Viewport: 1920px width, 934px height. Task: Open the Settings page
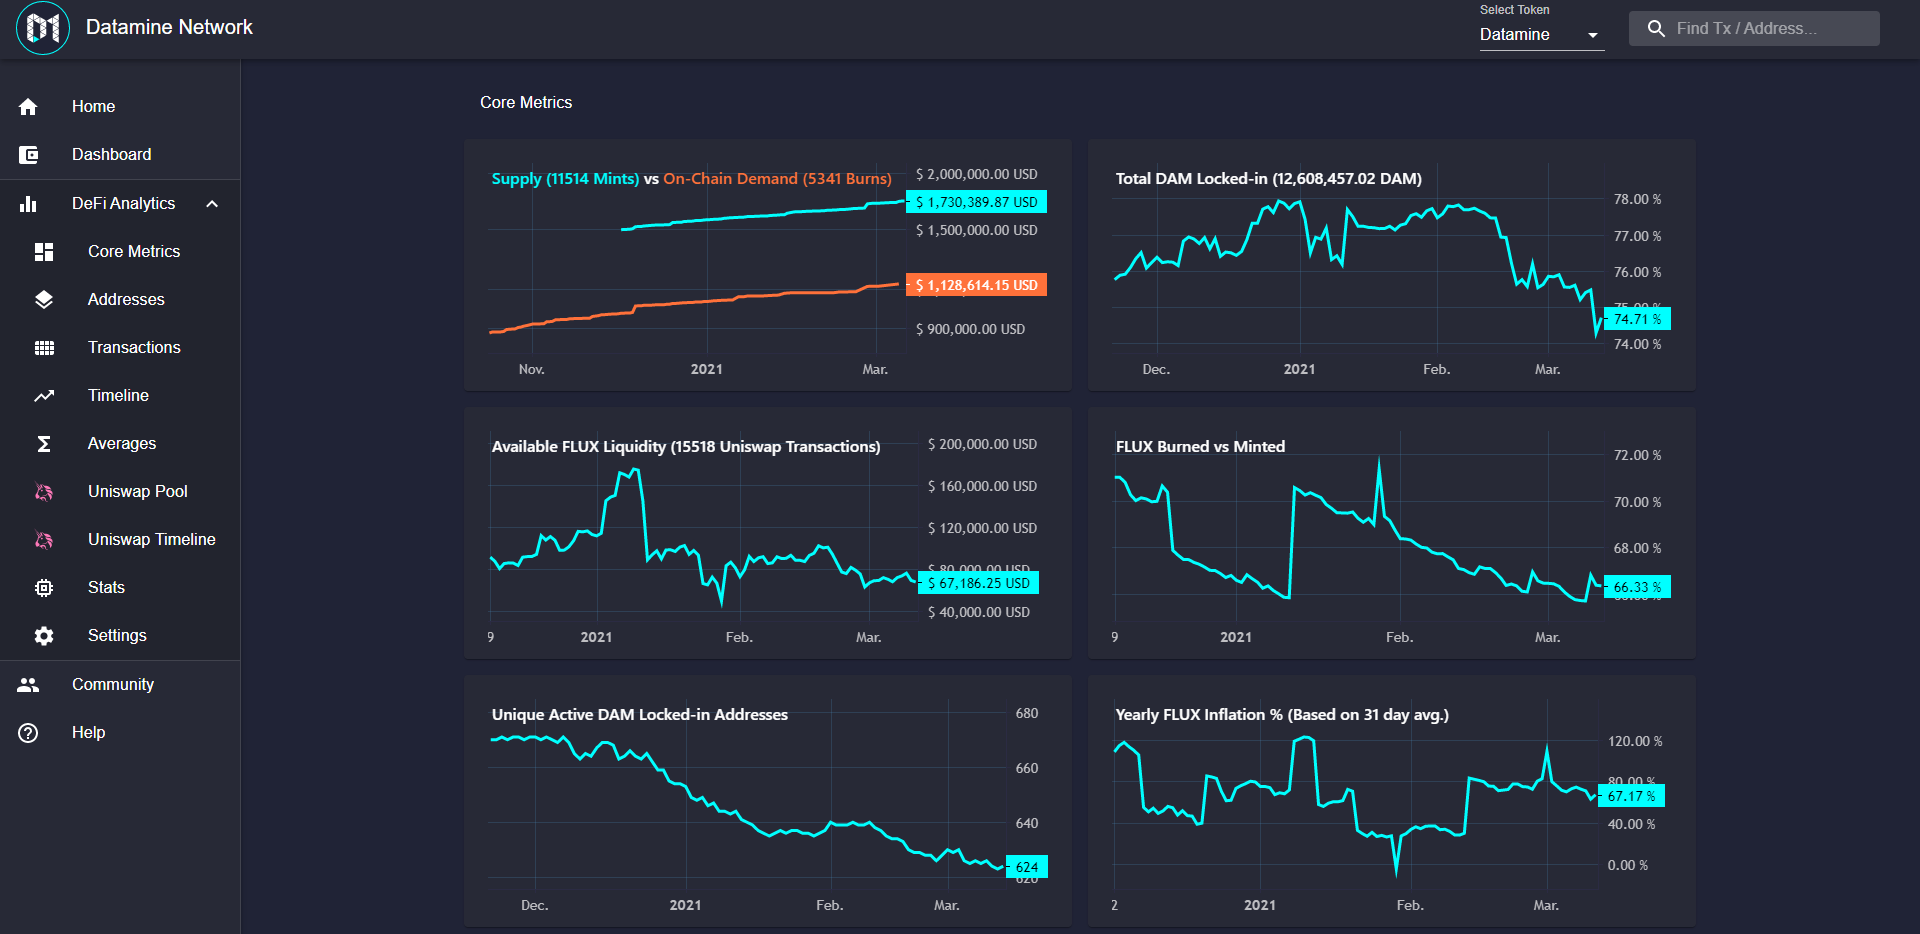[120, 635]
